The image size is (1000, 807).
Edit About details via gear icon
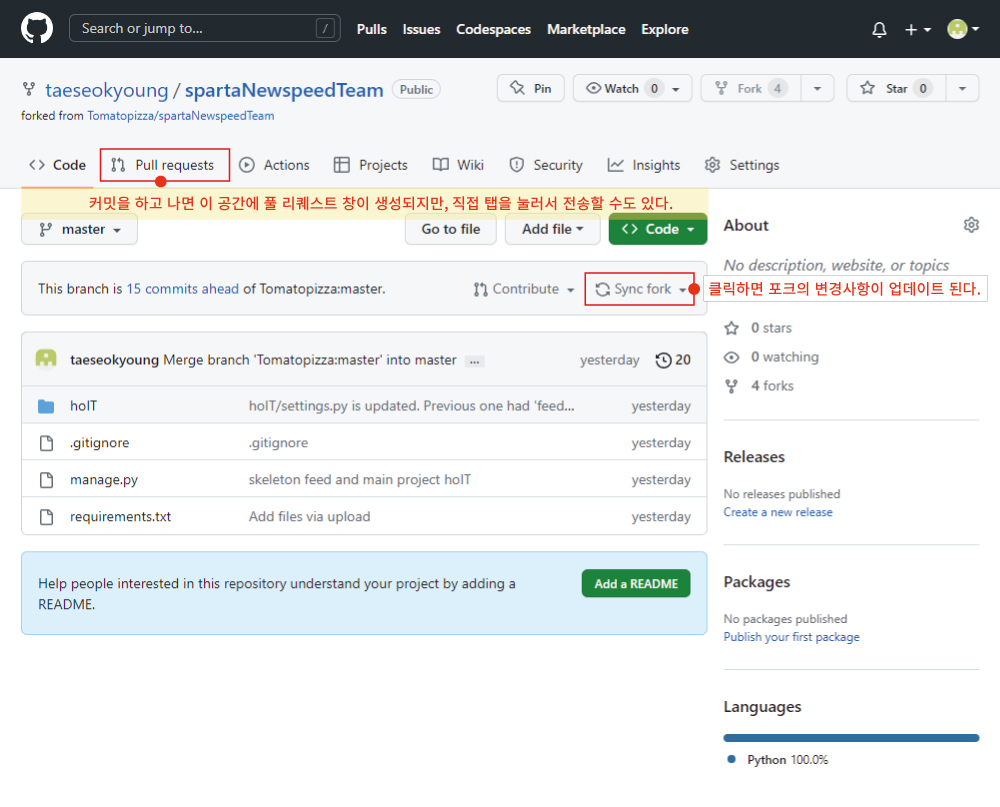click(x=971, y=225)
